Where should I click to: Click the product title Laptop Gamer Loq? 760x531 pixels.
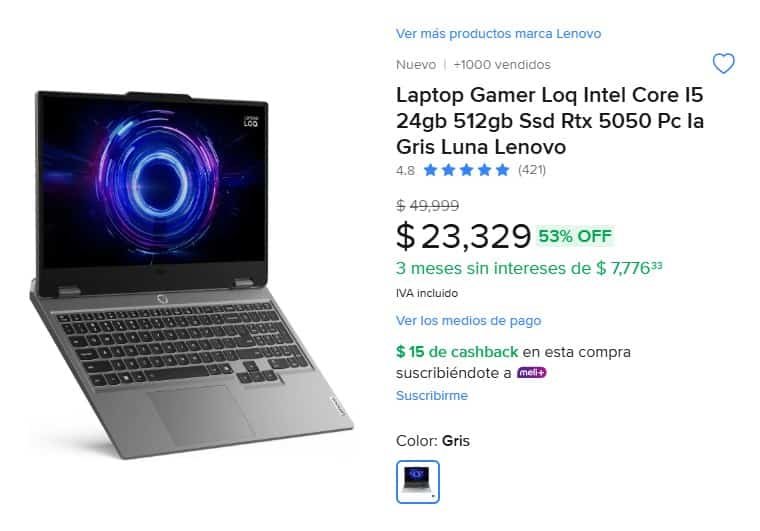tap(550, 121)
